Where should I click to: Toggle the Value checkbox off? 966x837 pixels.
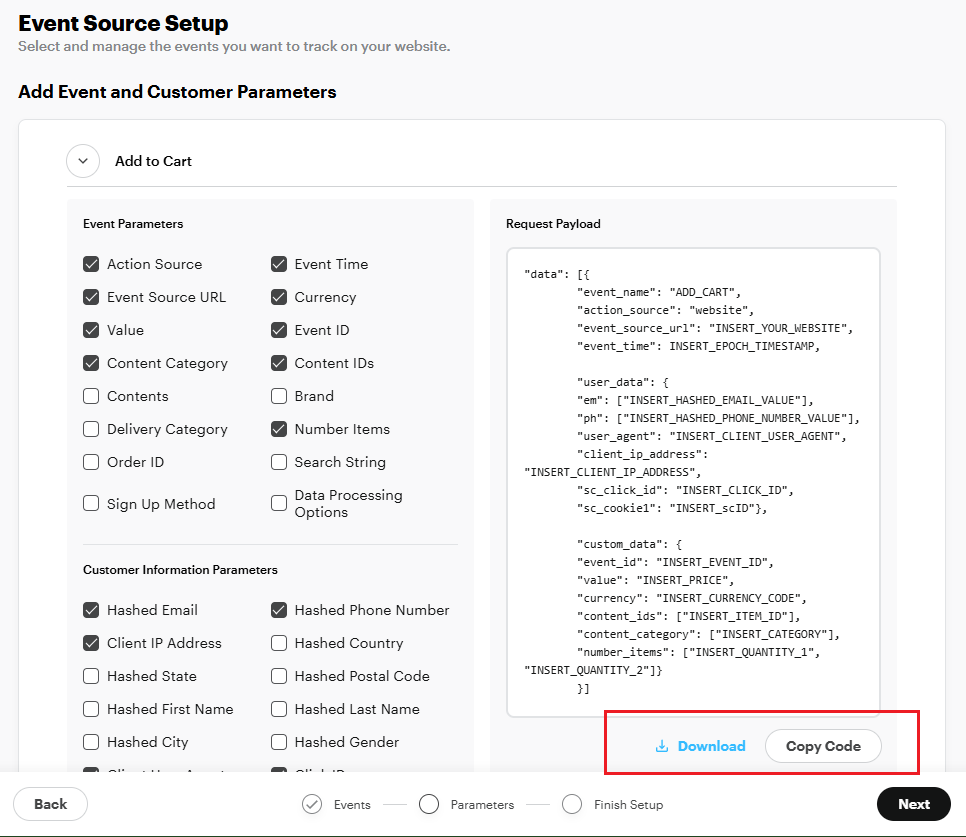coord(91,330)
